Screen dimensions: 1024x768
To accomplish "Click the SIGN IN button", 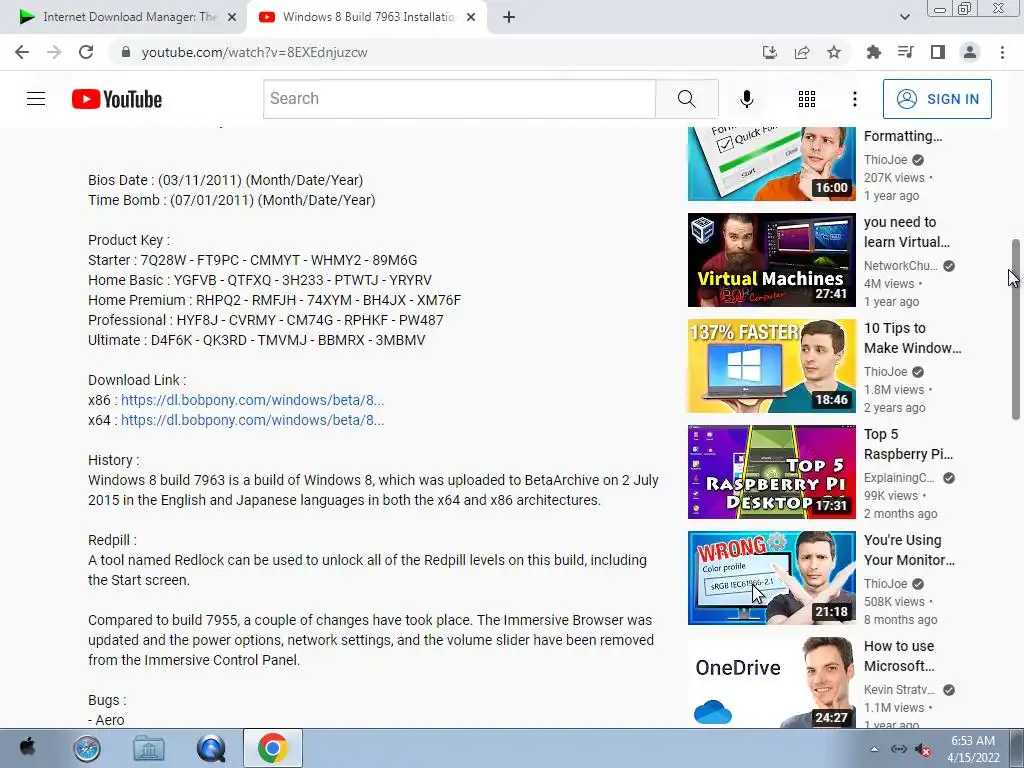I will (x=937, y=99).
